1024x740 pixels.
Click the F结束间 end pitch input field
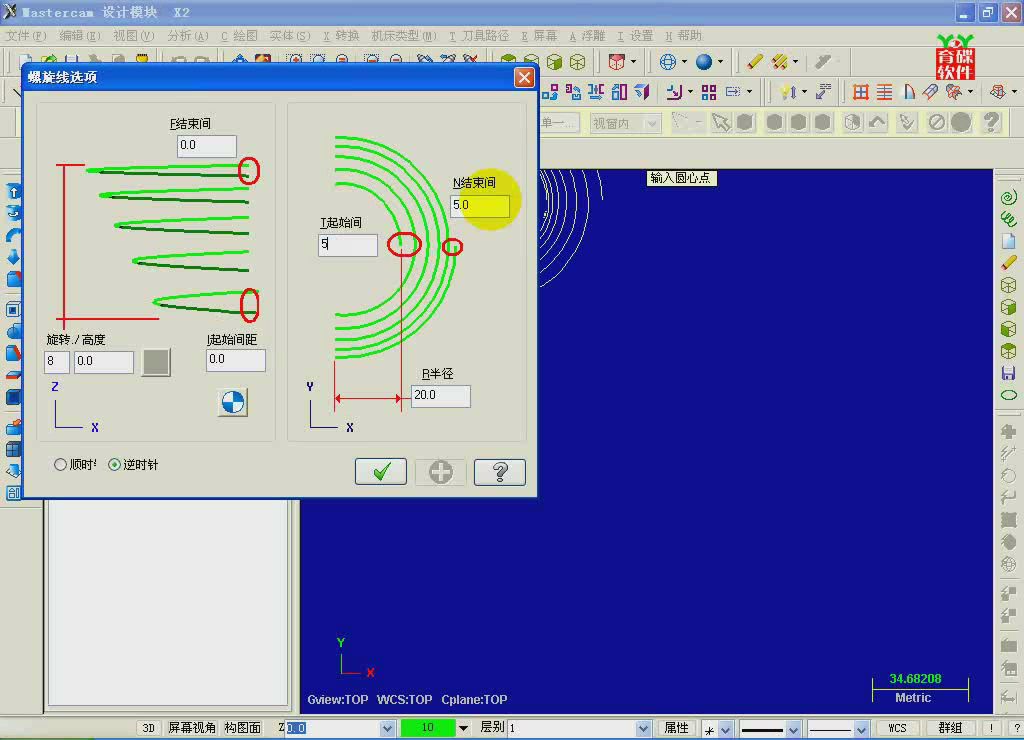click(x=206, y=145)
